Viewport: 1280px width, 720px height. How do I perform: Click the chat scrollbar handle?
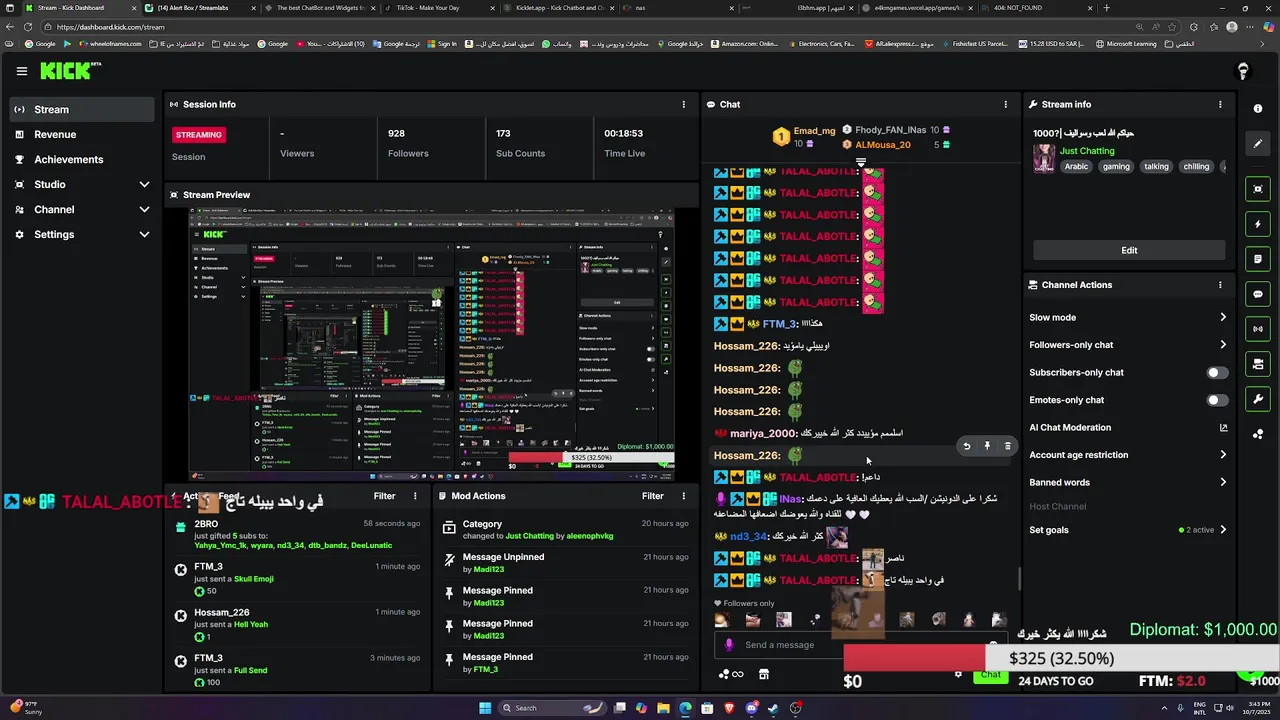[x=1019, y=578]
